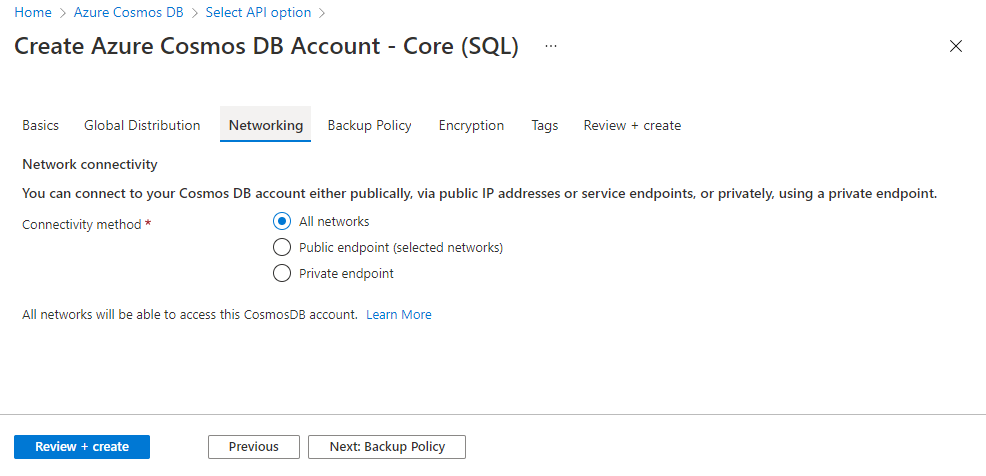The width and height of the screenshot is (986, 476).
Task: Click the All networks access info text
Action: pyautogui.click(x=190, y=314)
